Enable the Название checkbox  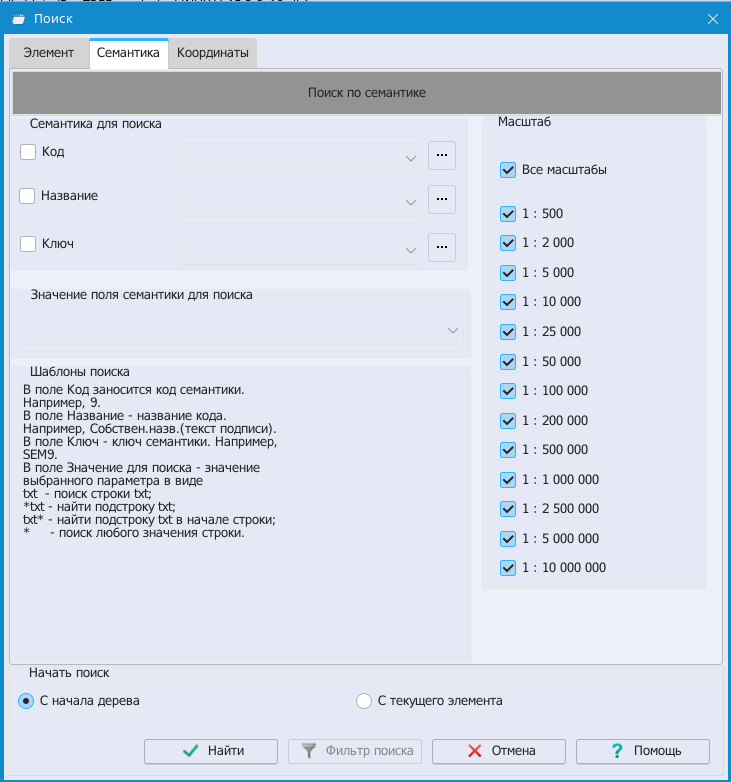pos(28,196)
